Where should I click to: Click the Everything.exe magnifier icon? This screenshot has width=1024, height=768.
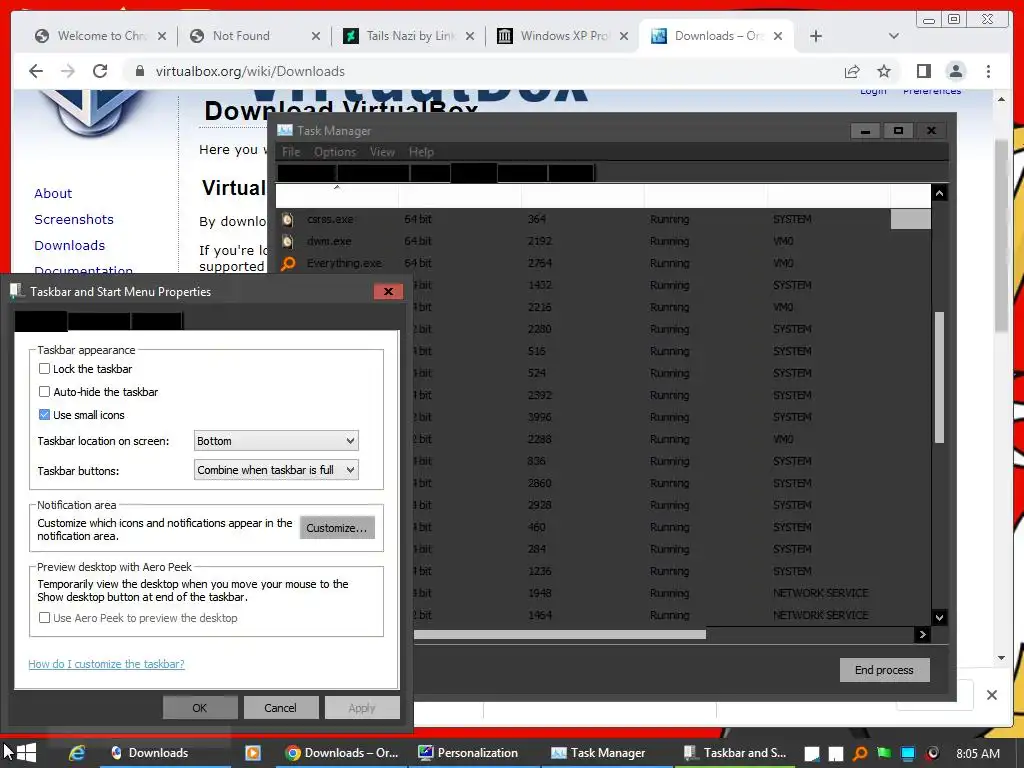(288, 263)
